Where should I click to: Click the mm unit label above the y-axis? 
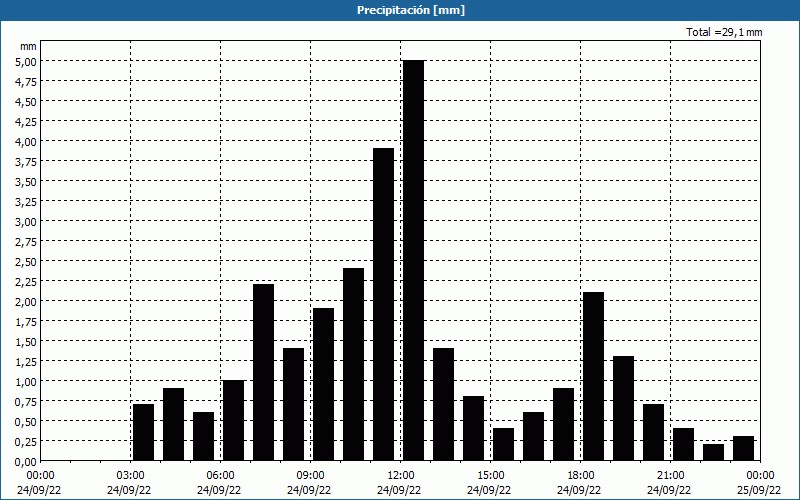[28, 46]
